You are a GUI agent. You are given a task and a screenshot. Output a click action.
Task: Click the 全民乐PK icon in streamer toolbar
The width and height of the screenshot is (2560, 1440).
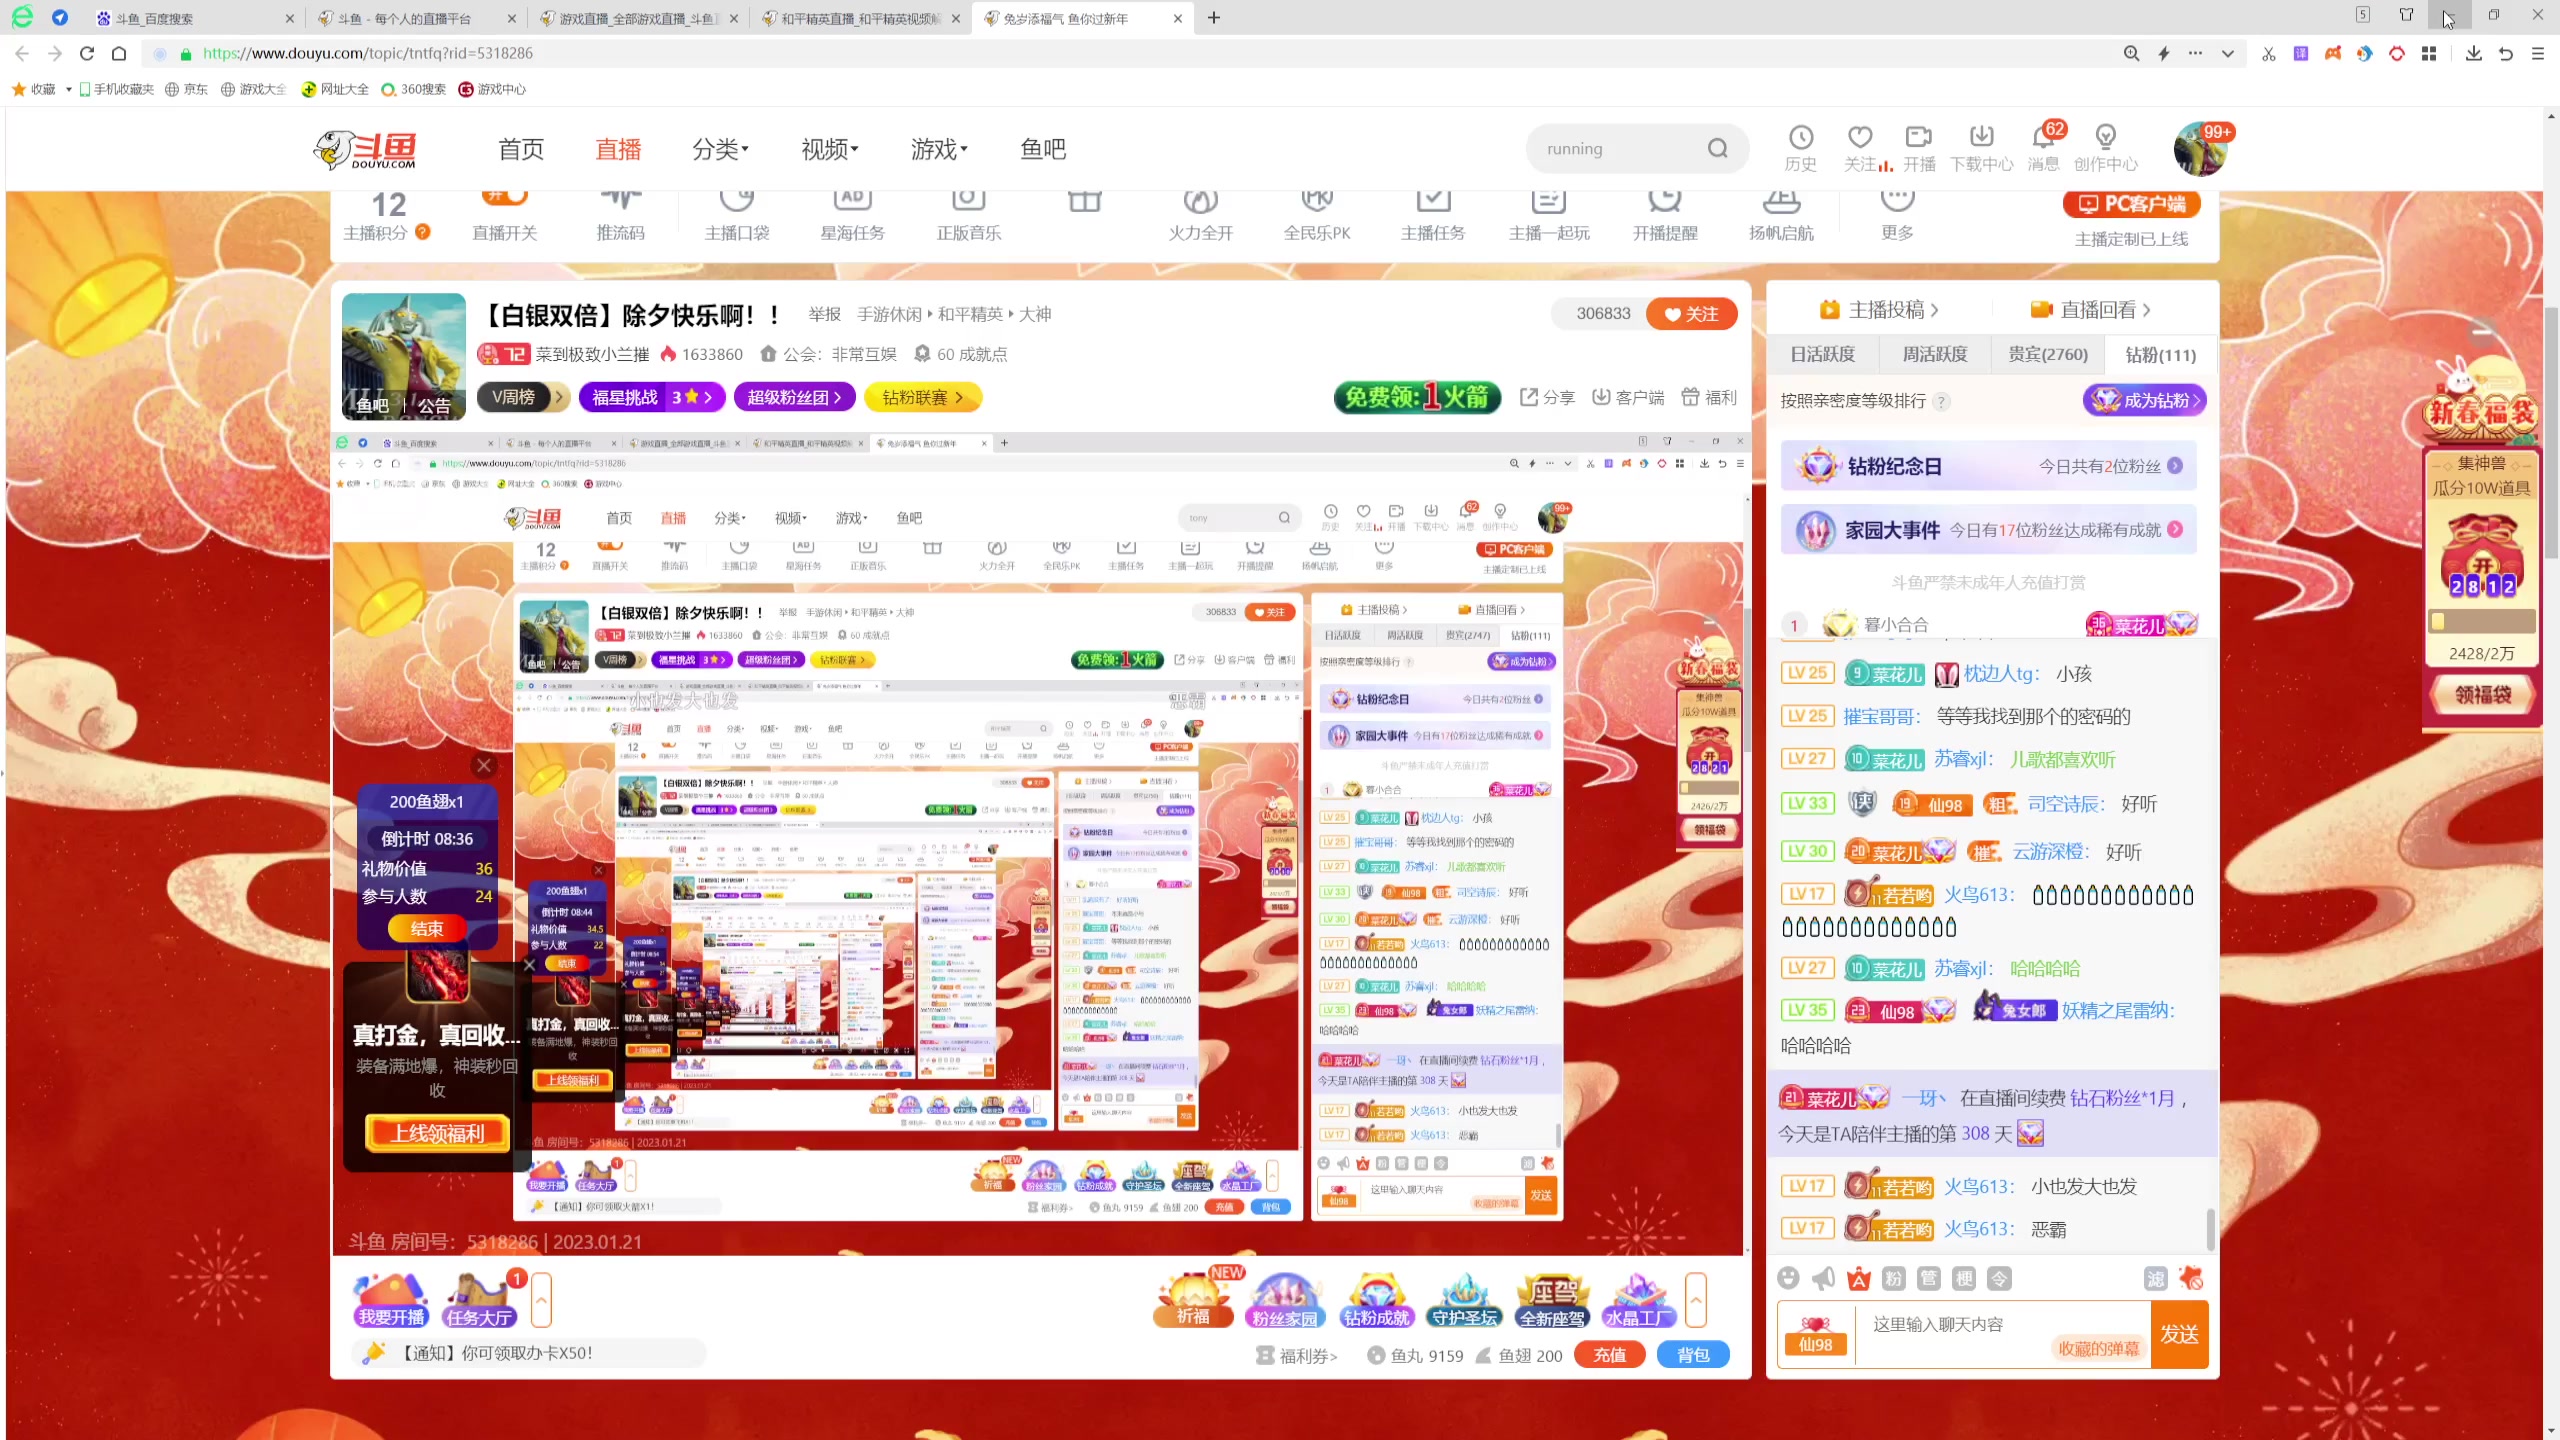[x=1317, y=216]
